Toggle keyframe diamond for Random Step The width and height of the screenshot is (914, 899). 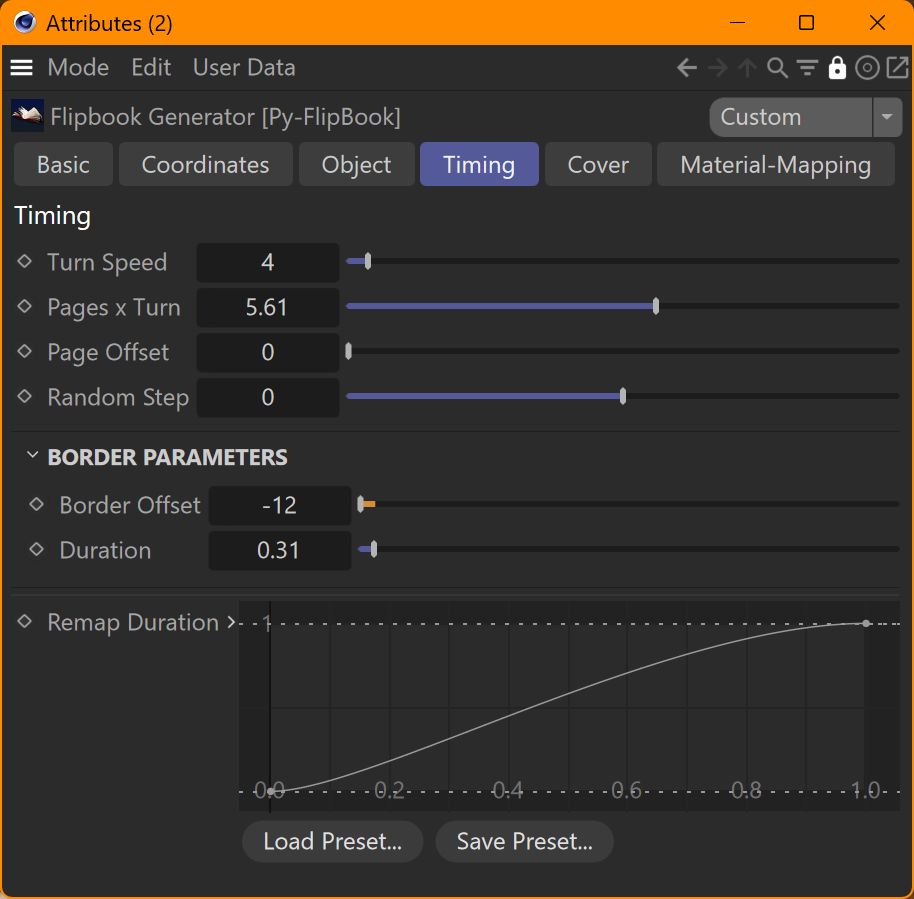(24, 396)
